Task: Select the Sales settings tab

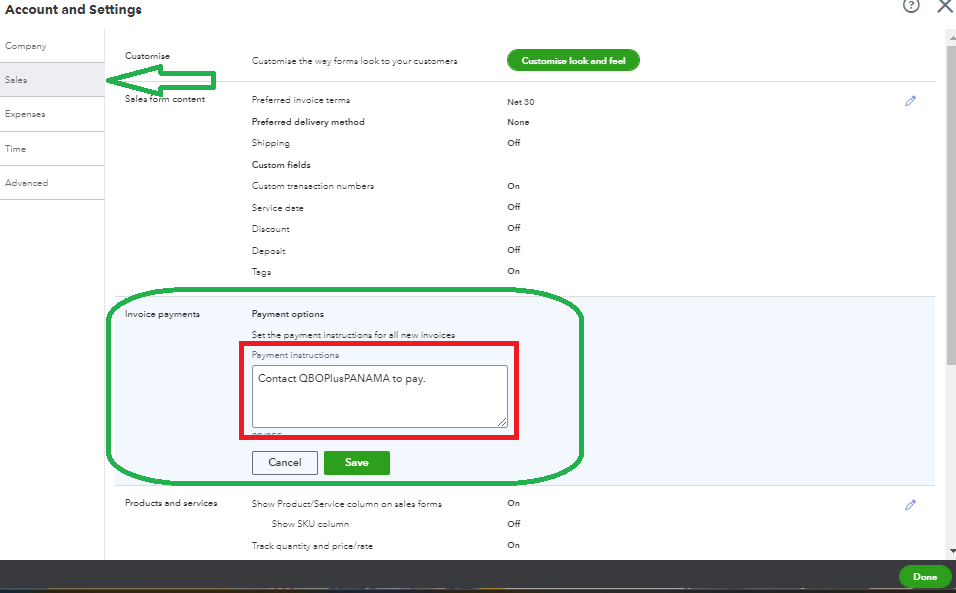Action: click(17, 80)
